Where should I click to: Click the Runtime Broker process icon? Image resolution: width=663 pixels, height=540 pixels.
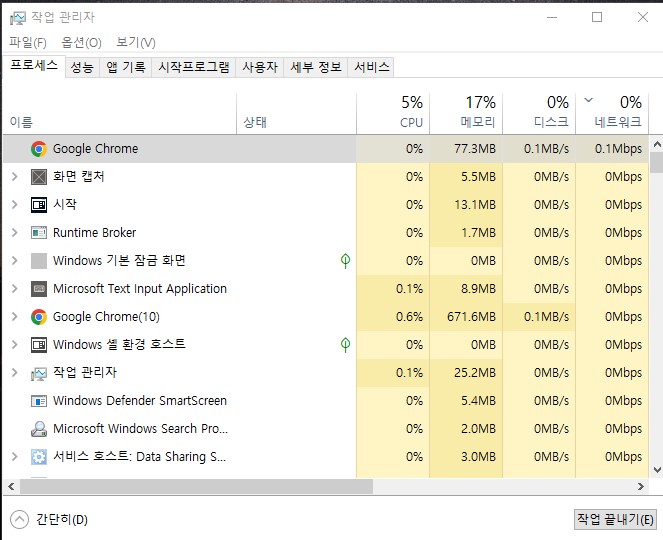click(x=39, y=233)
